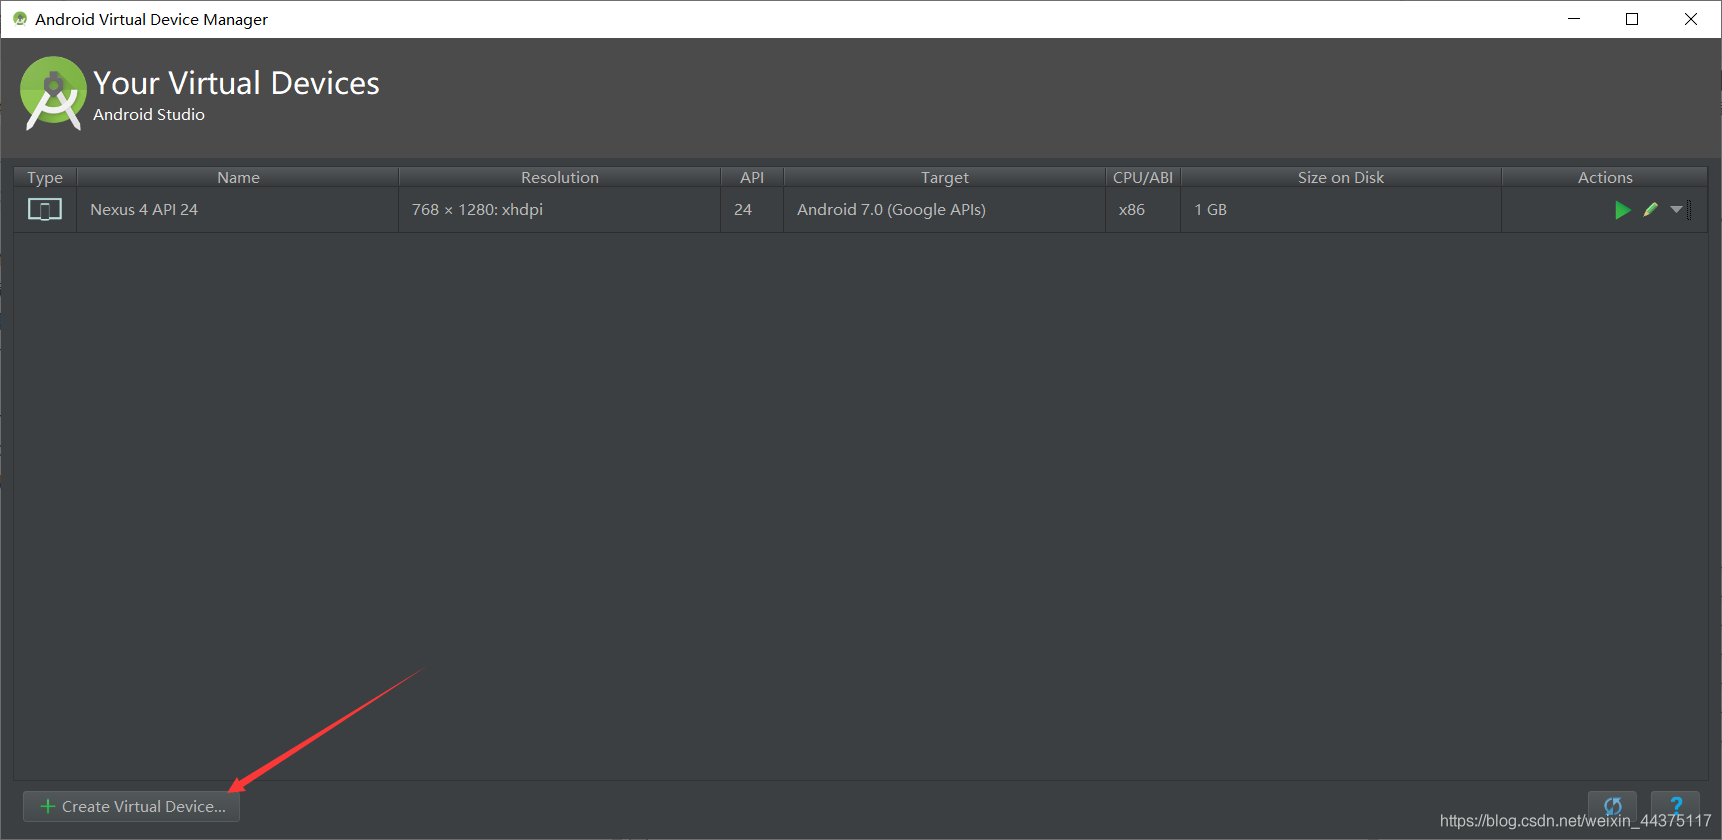Image resolution: width=1722 pixels, height=840 pixels.
Task: Click Android 7.0 (Google APIs) cell
Action: click(x=945, y=210)
